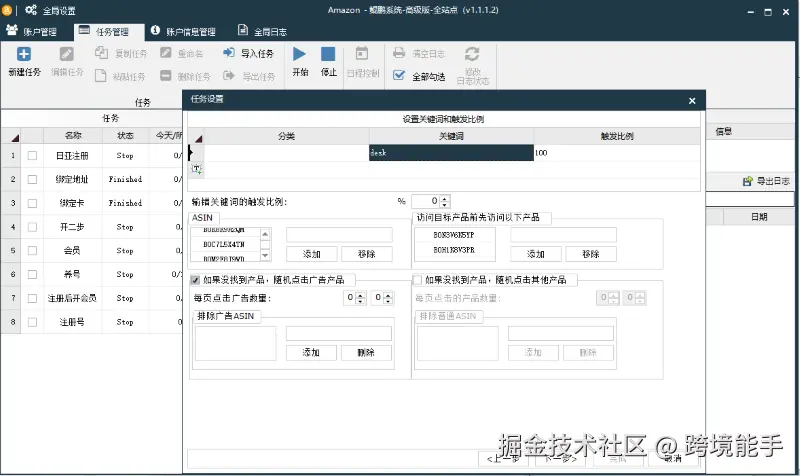This screenshot has height=476, width=800.
Task: Click 添加 button in 排除广告ASIN group
Action: (311, 353)
